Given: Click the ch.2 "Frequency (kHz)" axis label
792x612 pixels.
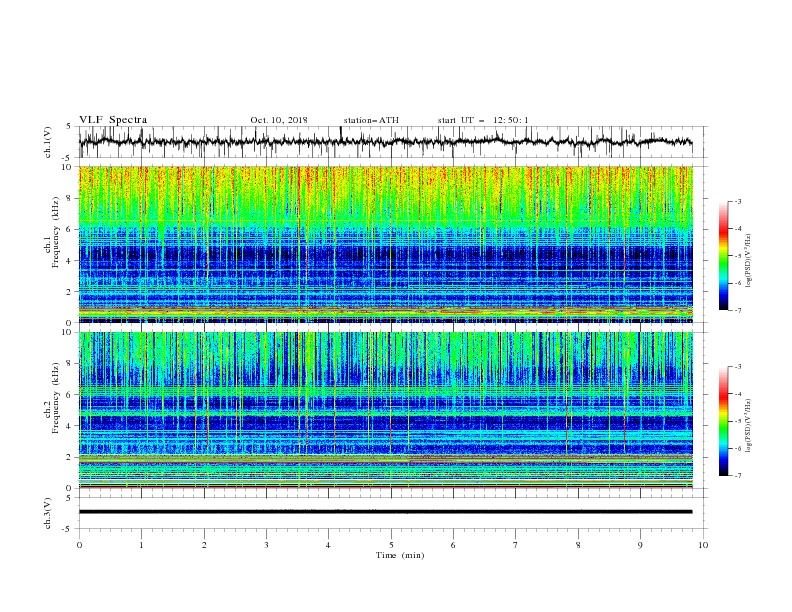Looking at the screenshot, I should coord(56,397).
